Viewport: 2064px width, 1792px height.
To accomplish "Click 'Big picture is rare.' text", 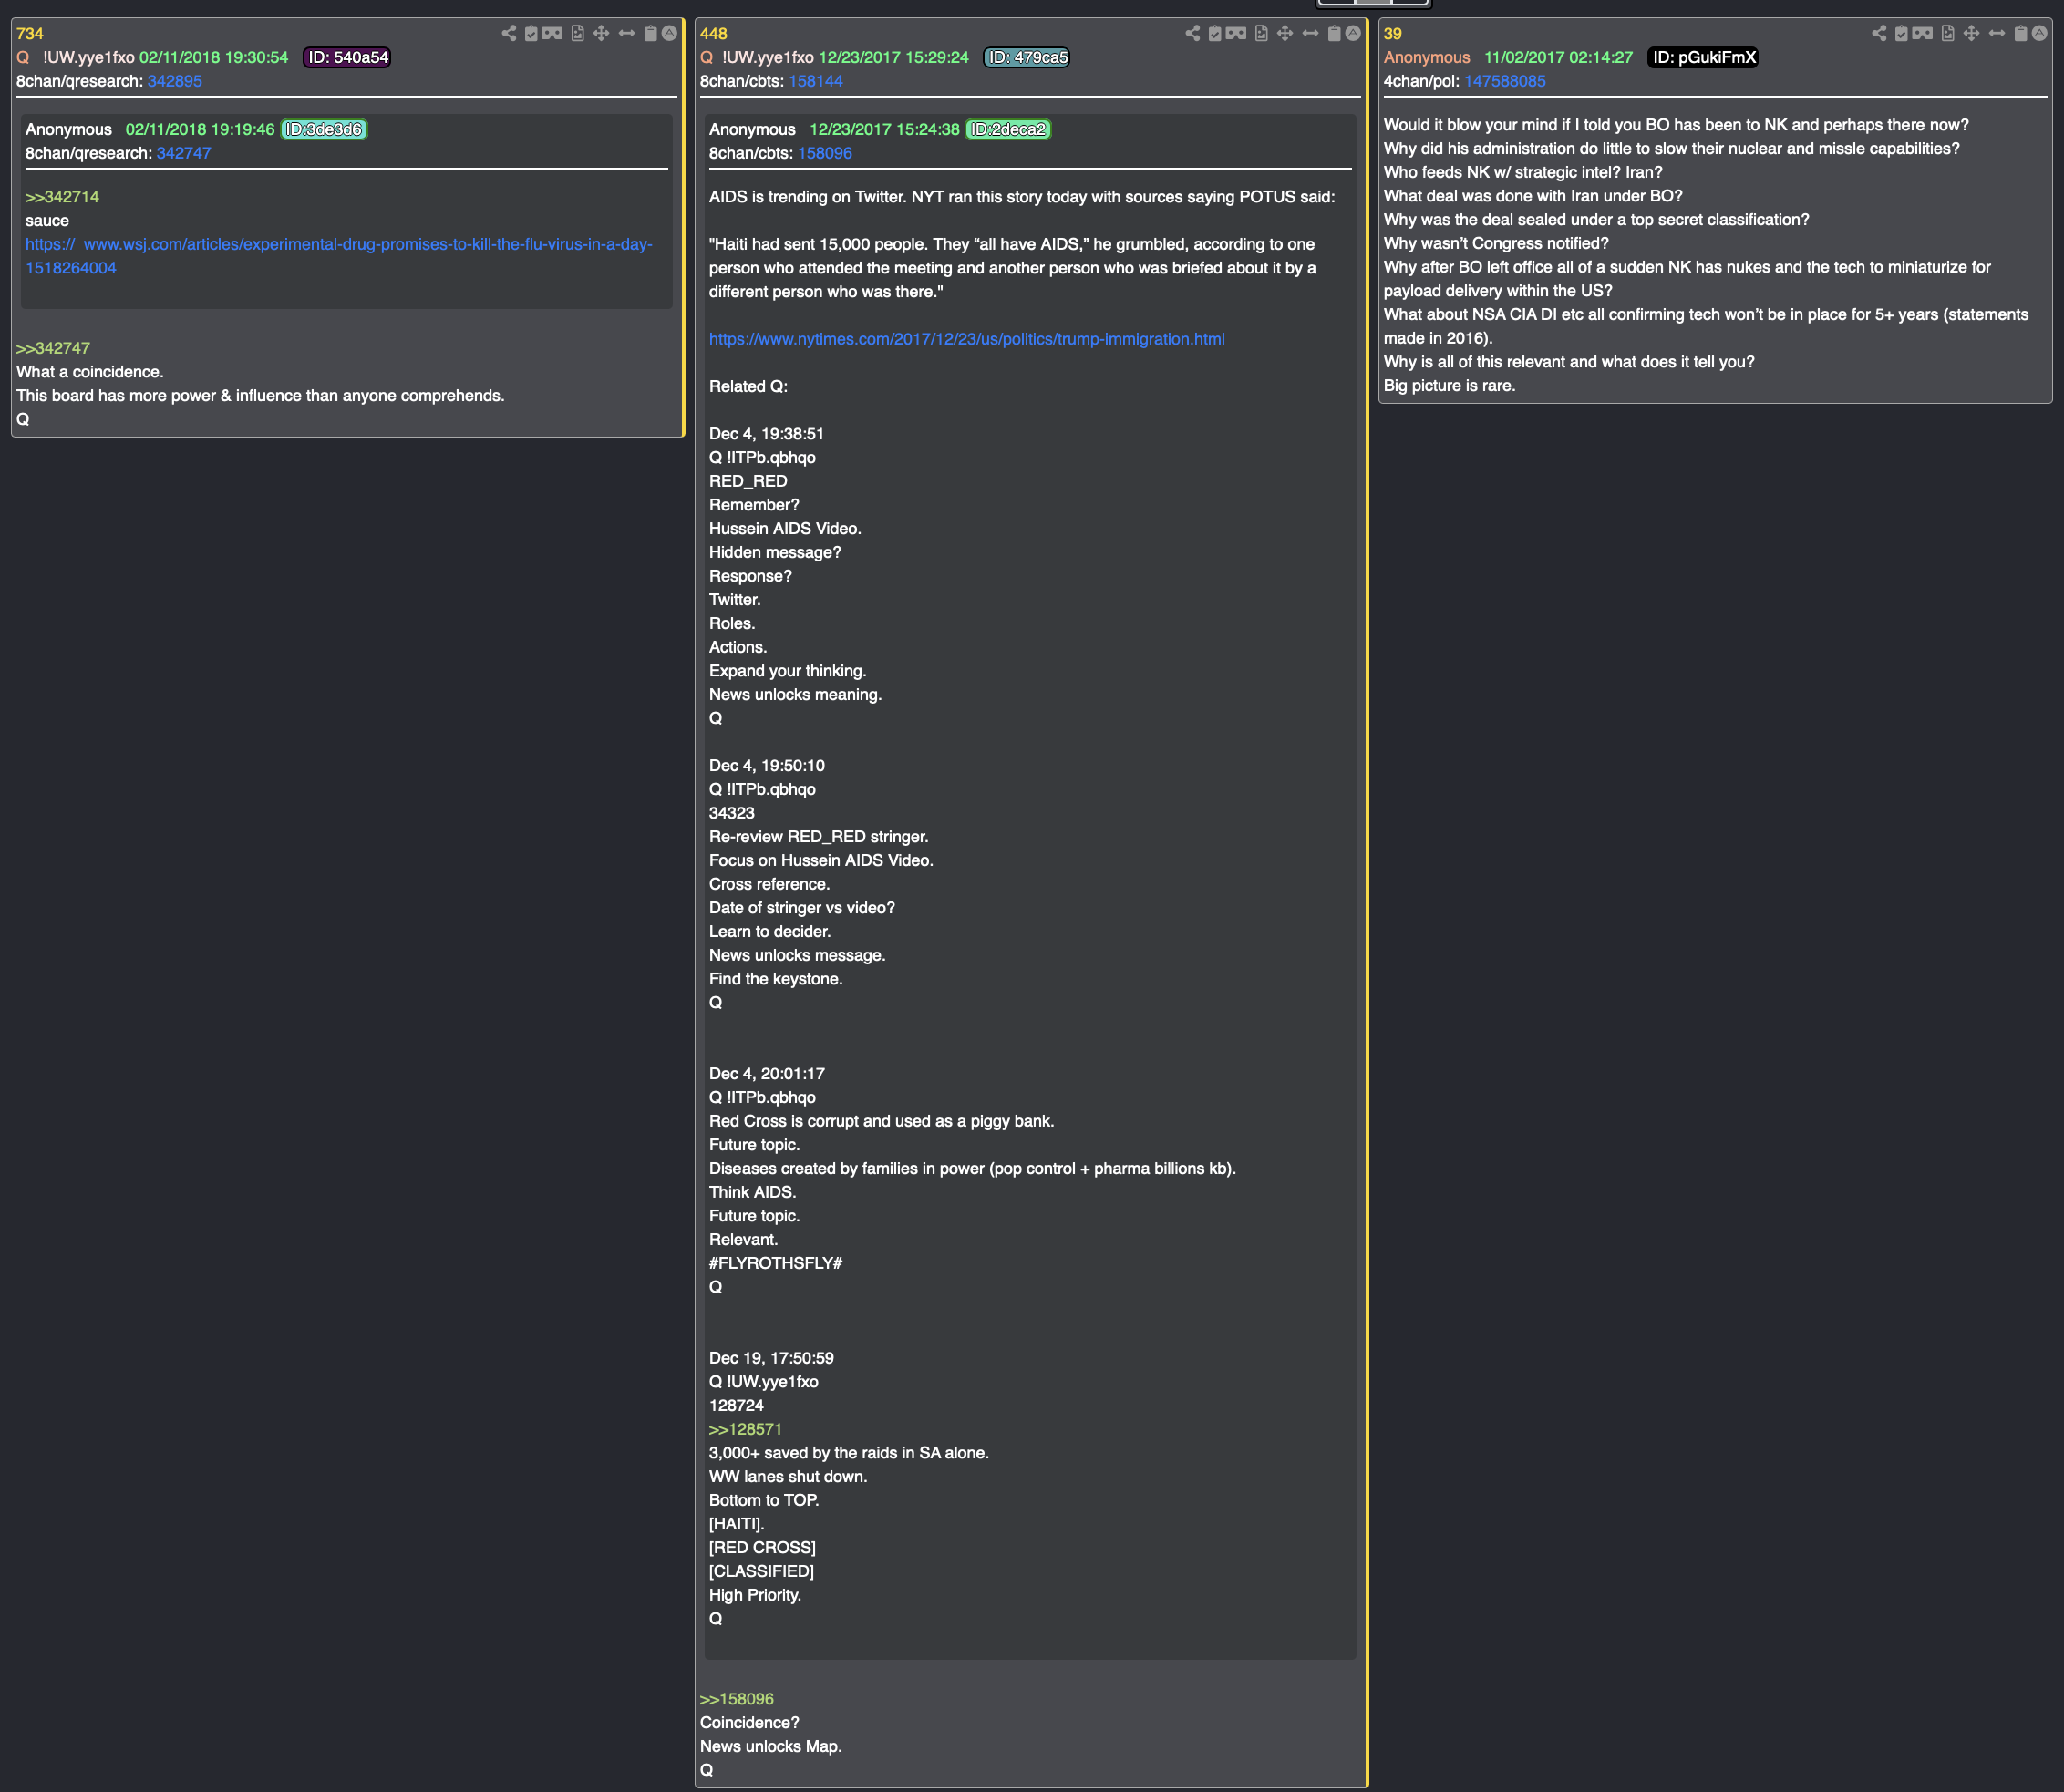I will pyautogui.click(x=1450, y=385).
